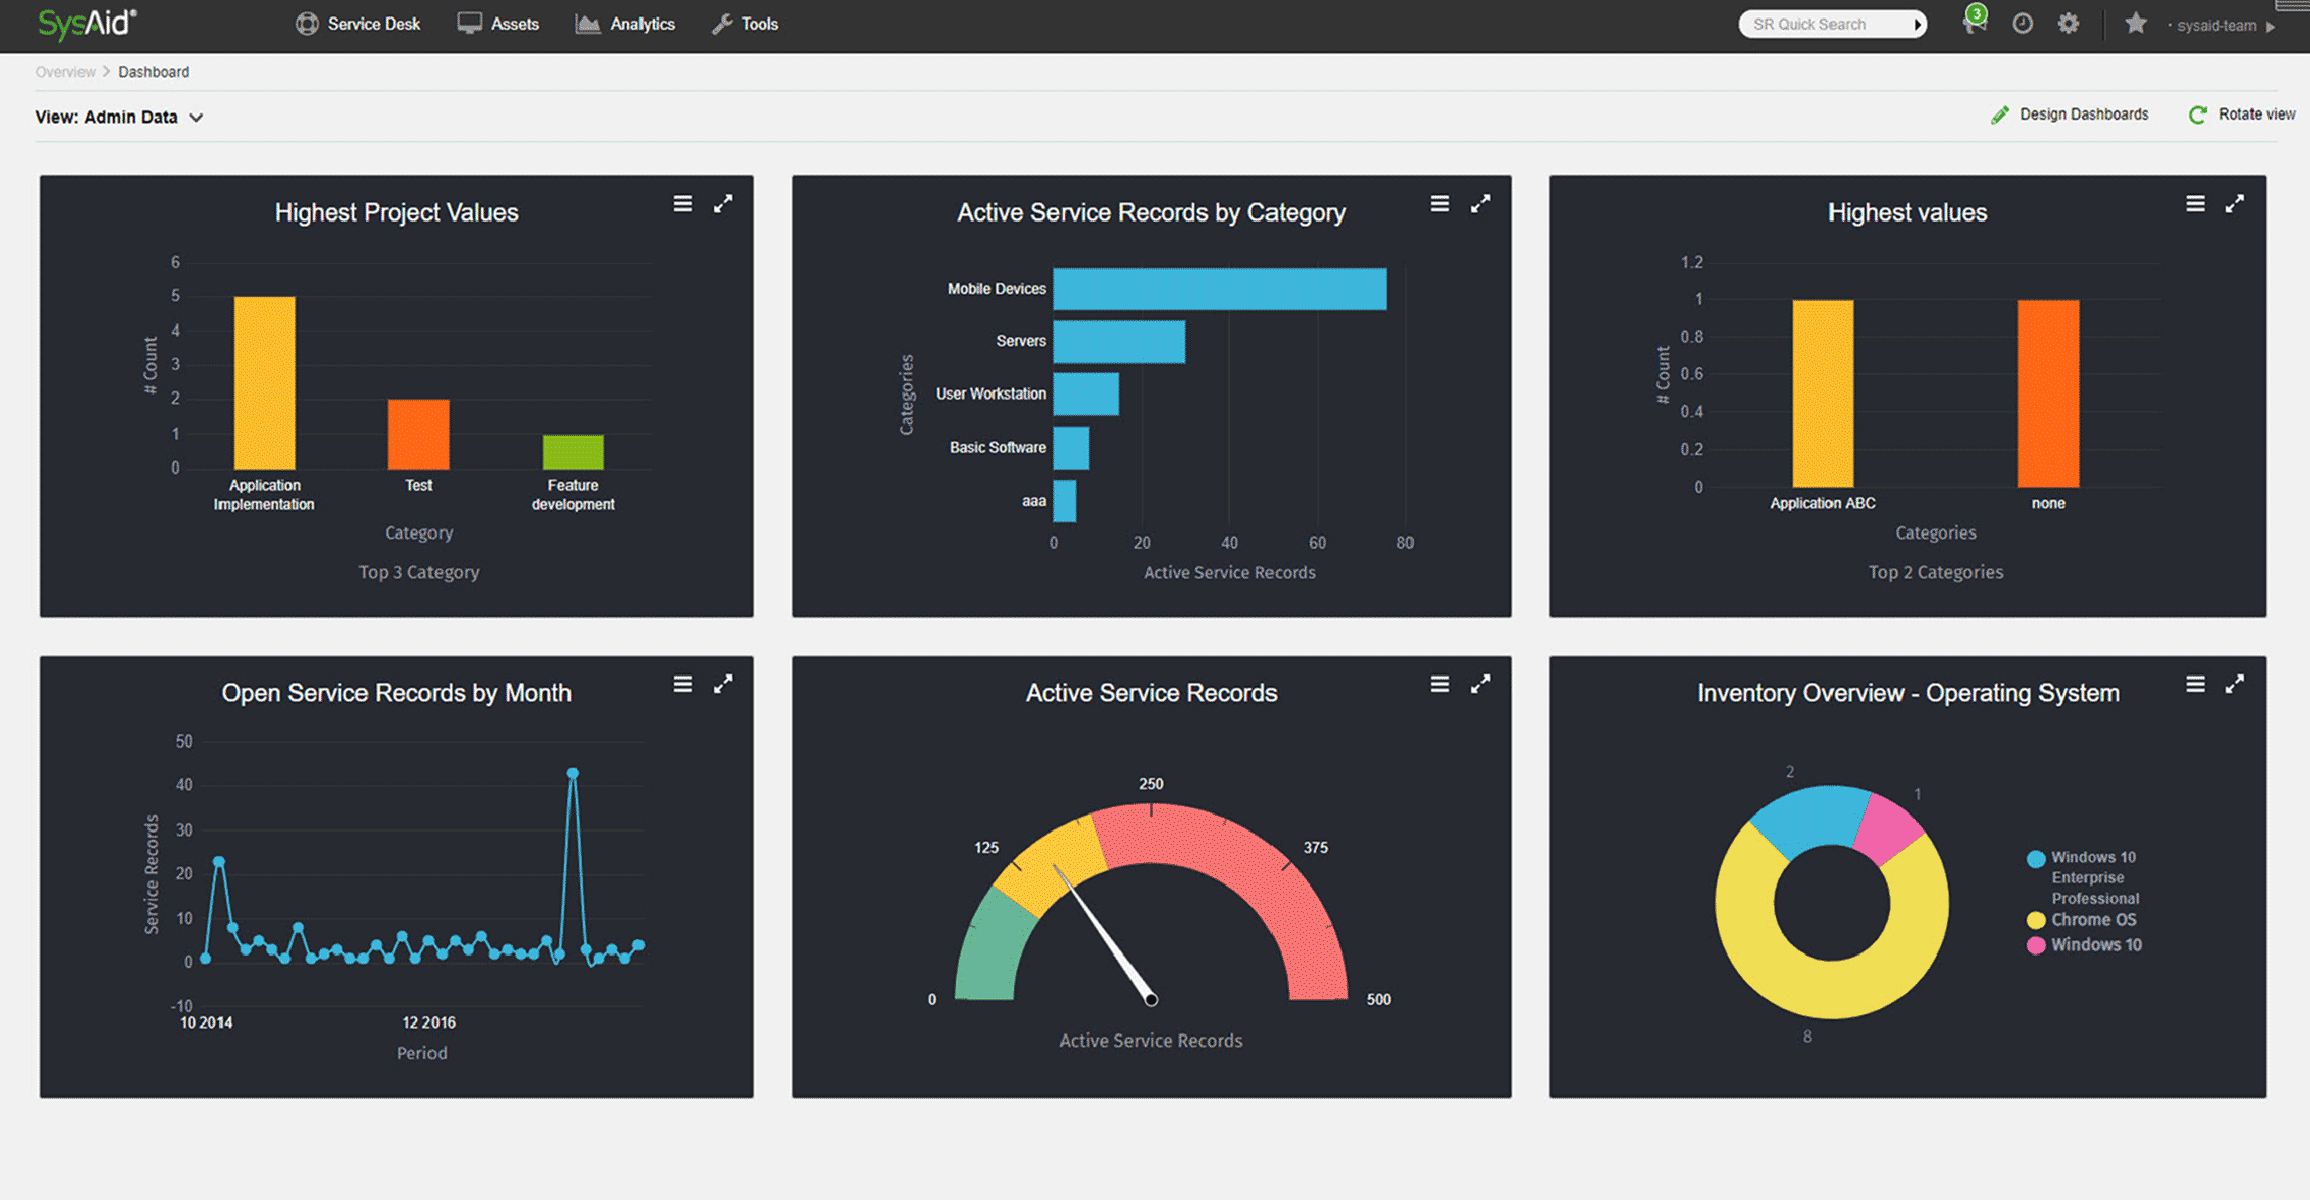Expand the Highest Project Values widget fullscreen
Viewport: 2310px width, 1200px height.
pyautogui.click(x=723, y=204)
